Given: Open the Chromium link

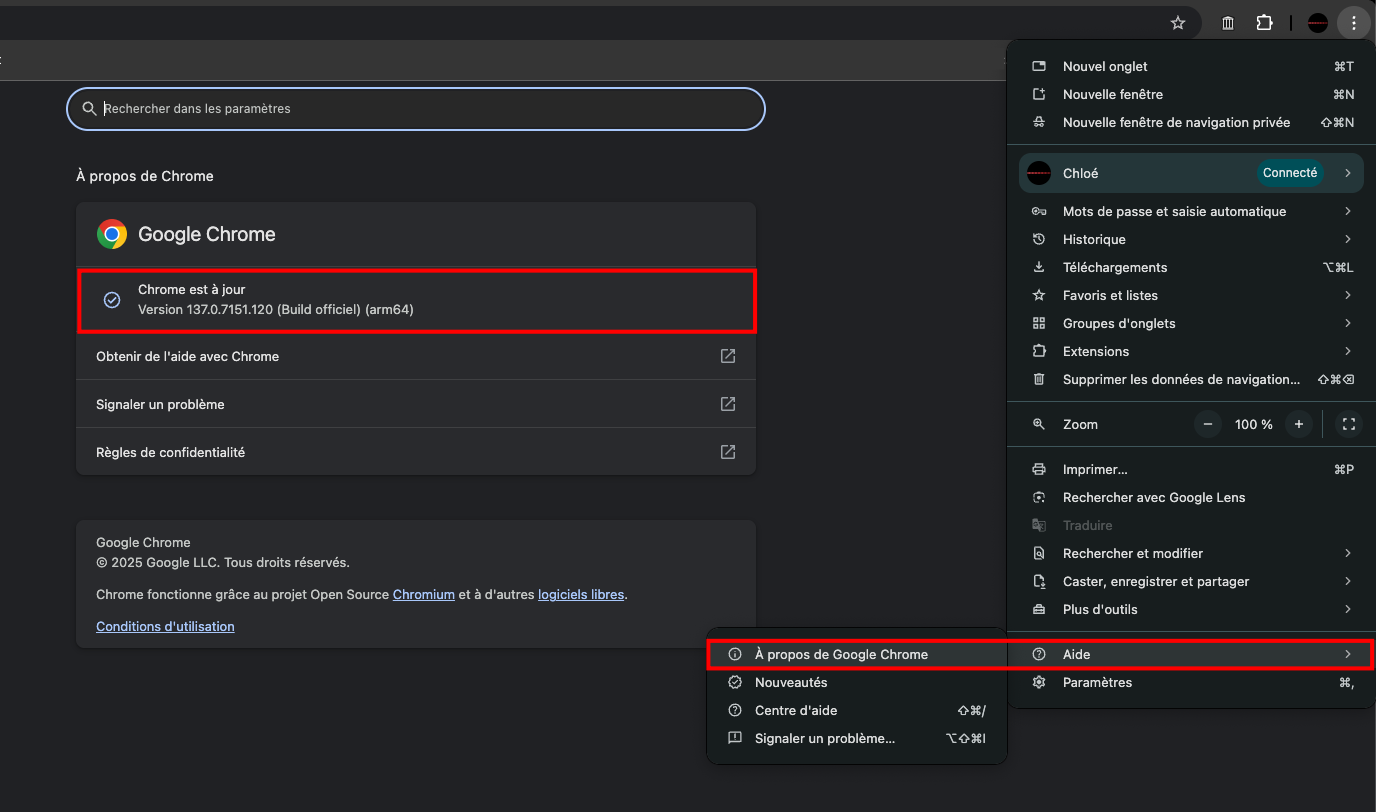Looking at the screenshot, I should click(423, 594).
